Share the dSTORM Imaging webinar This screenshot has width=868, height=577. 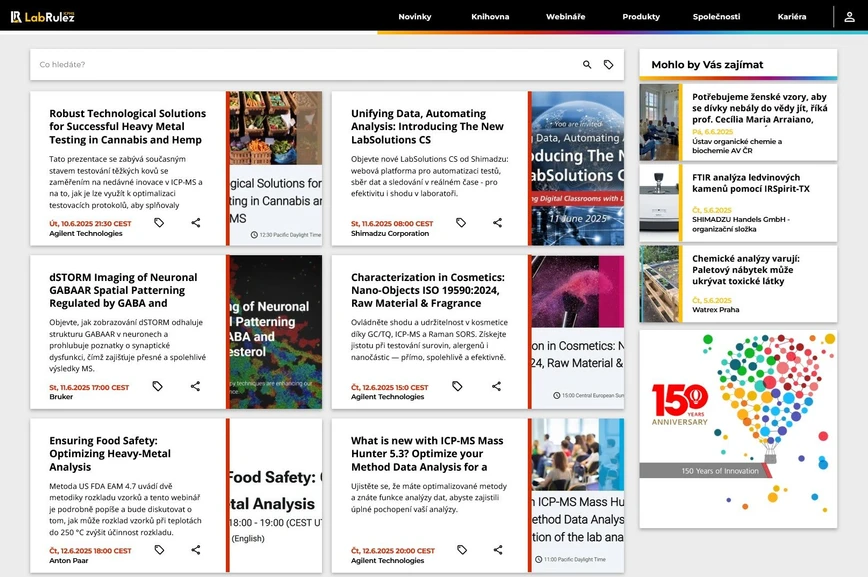coord(195,386)
